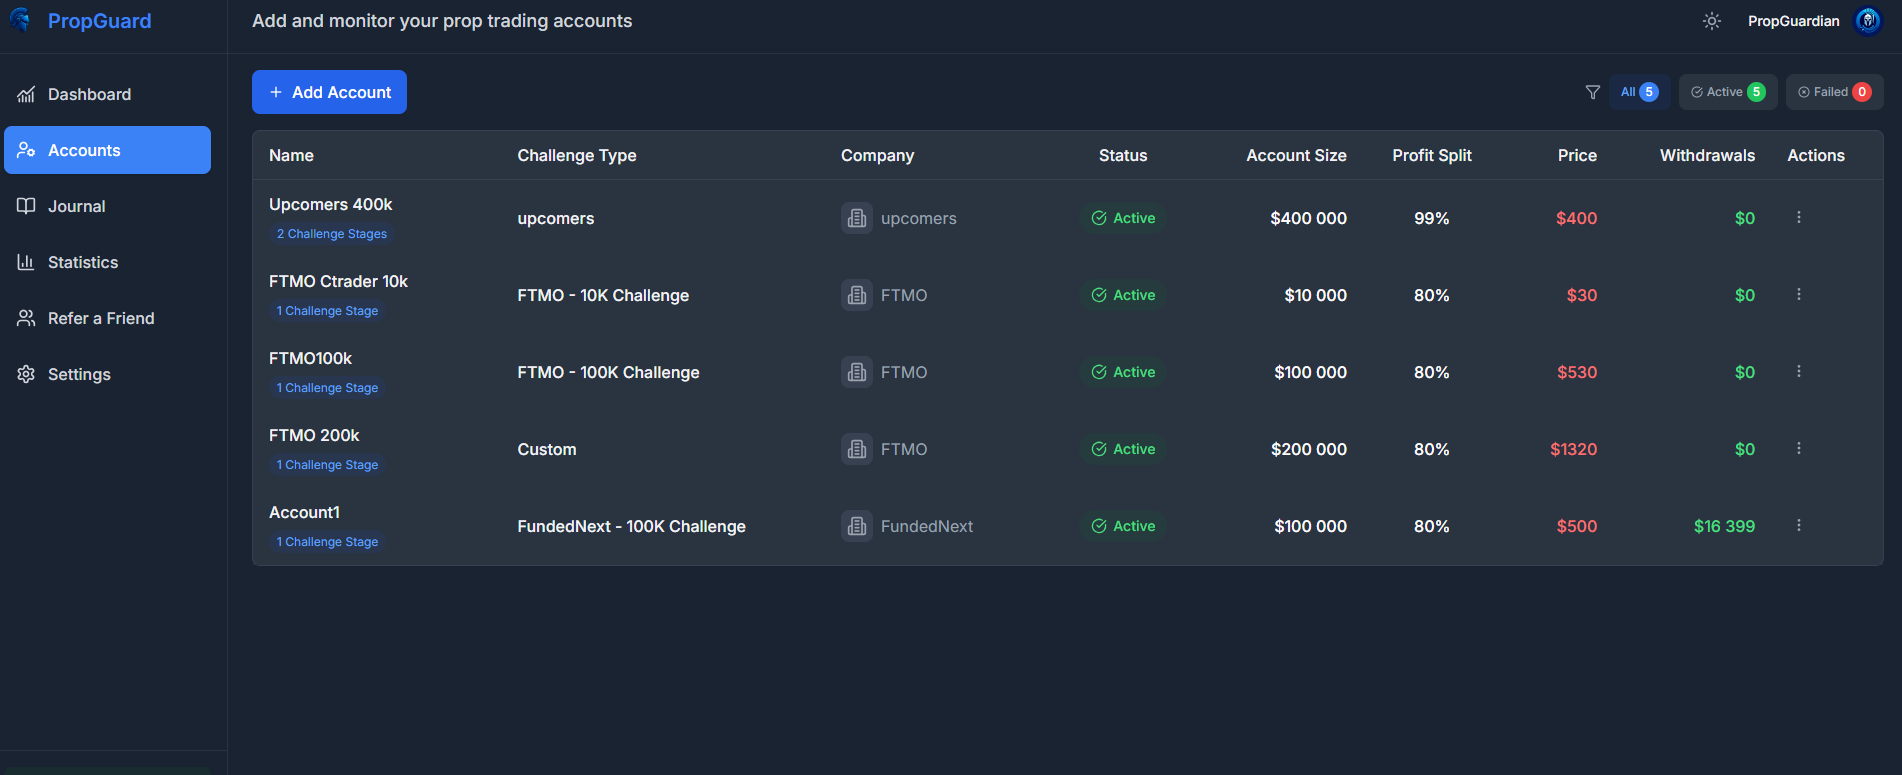Screen dimensions: 1902x775
Task: Click the Status column header
Action: [1123, 155]
